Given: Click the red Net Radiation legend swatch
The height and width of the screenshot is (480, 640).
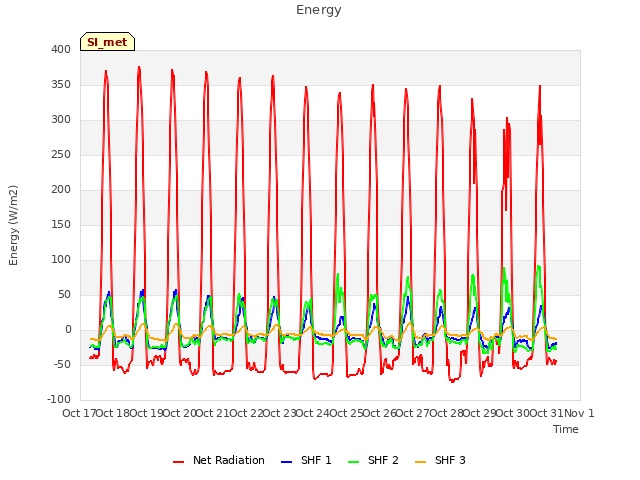Looking at the screenshot, I should point(178,462).
